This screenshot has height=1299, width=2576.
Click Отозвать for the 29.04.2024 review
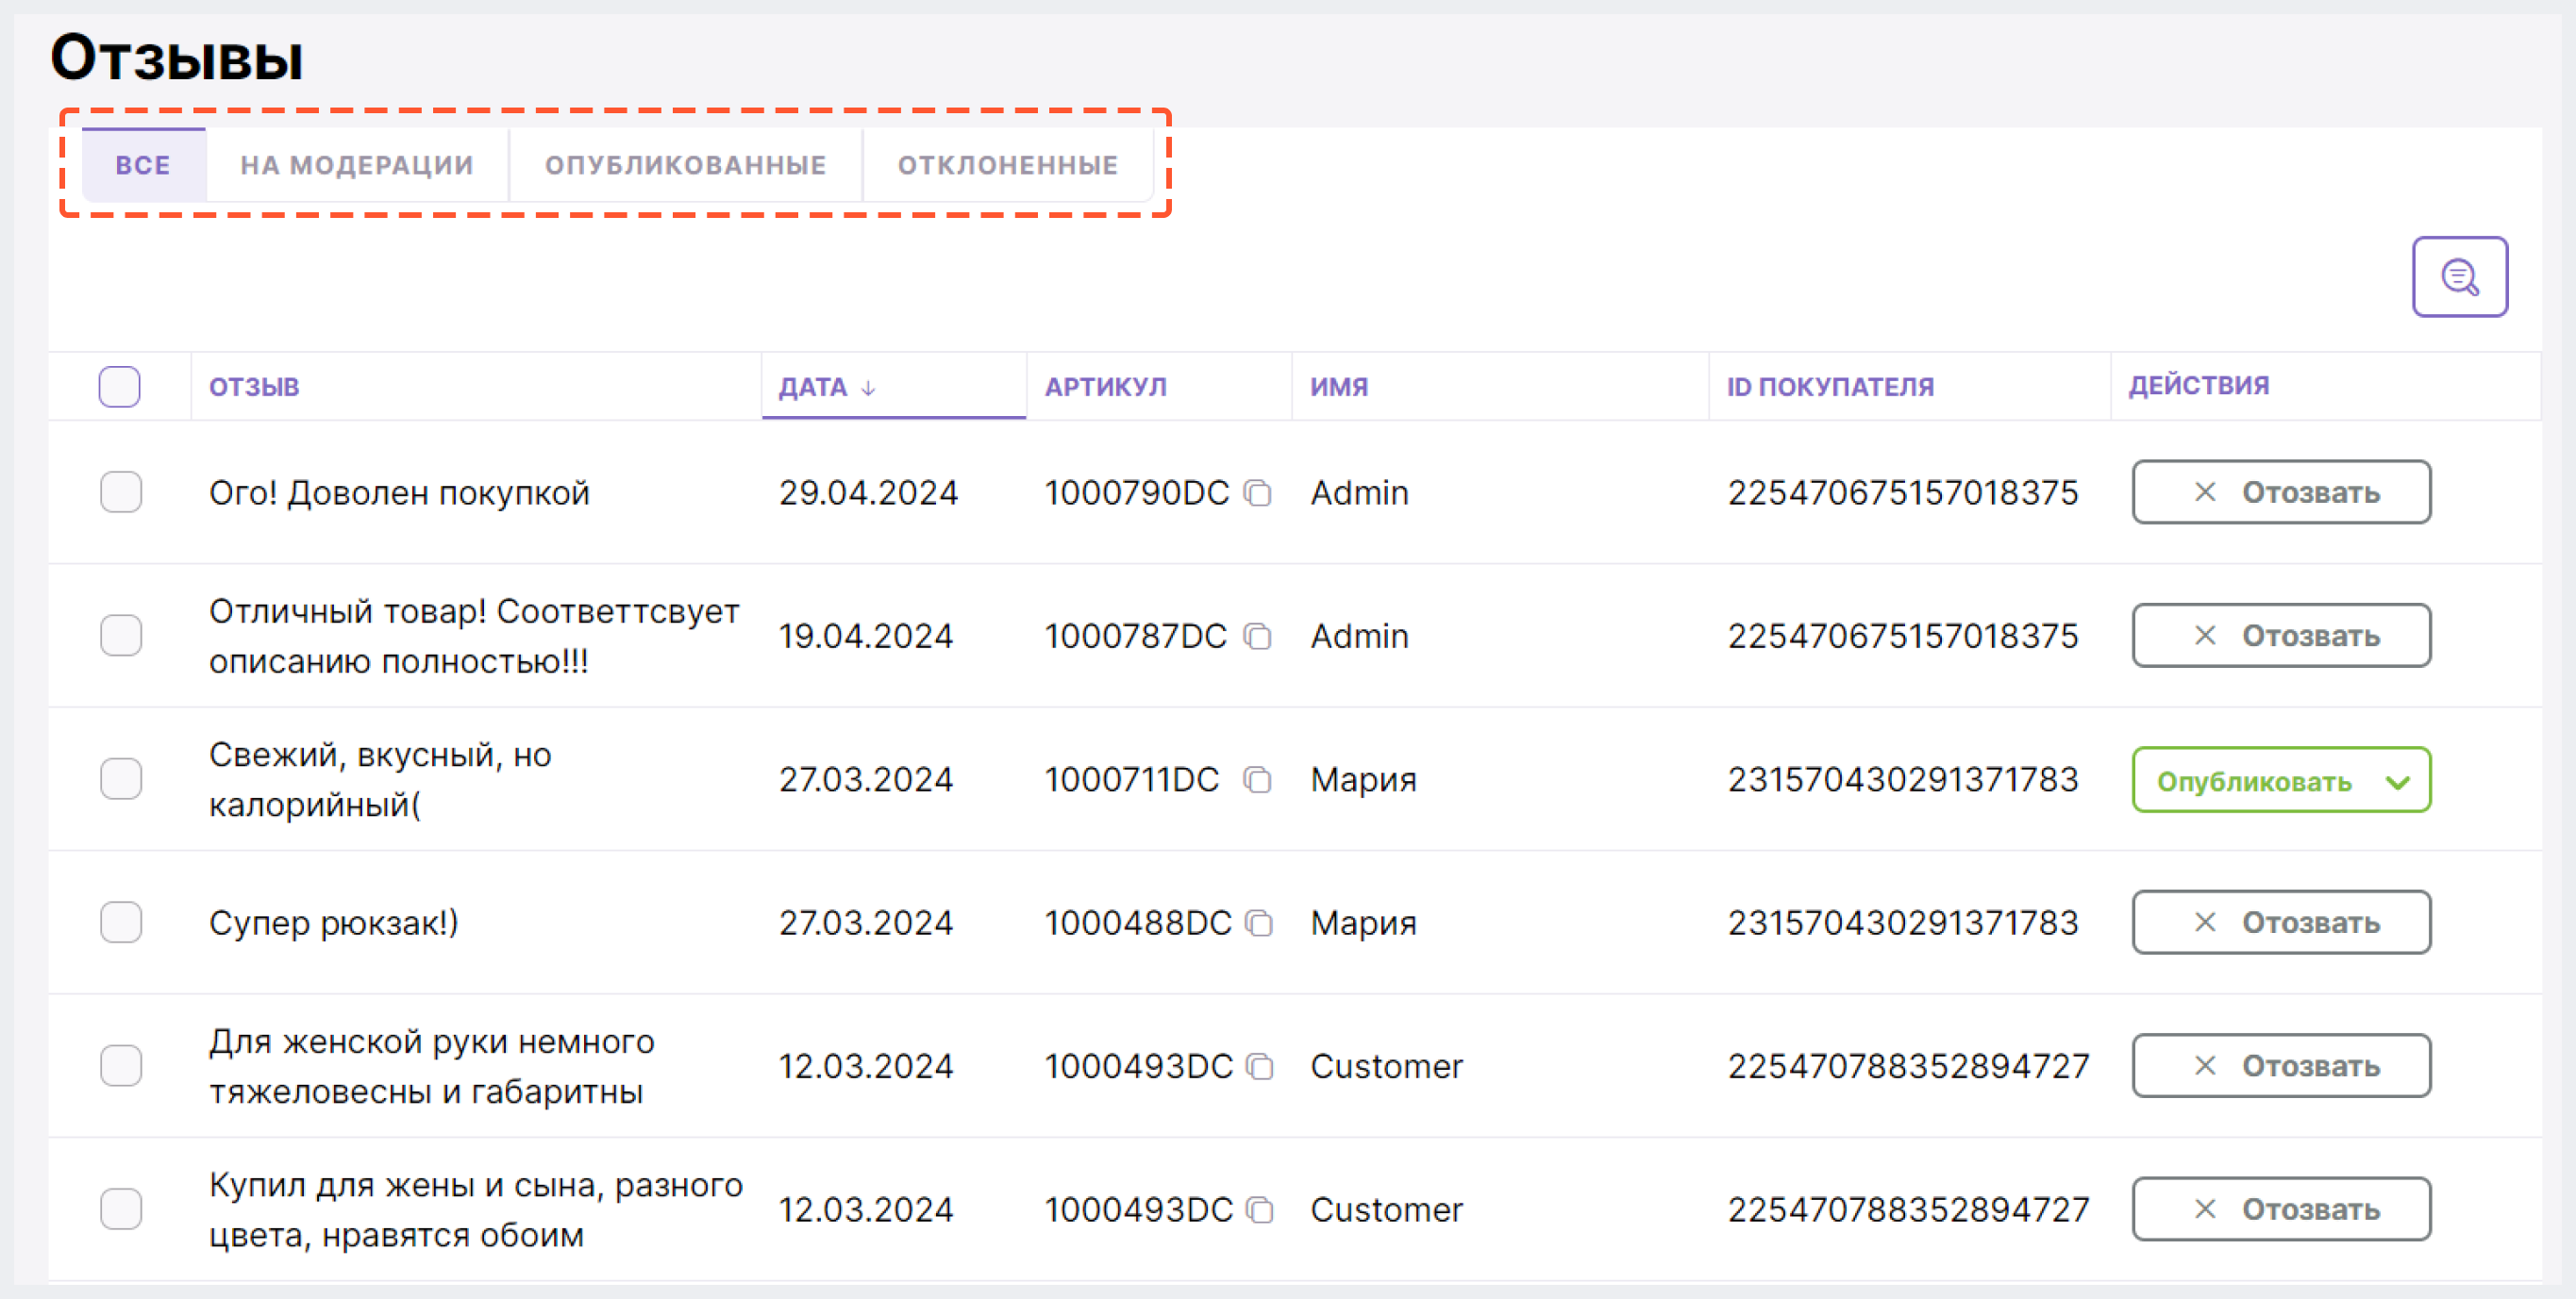point(2281,492)
